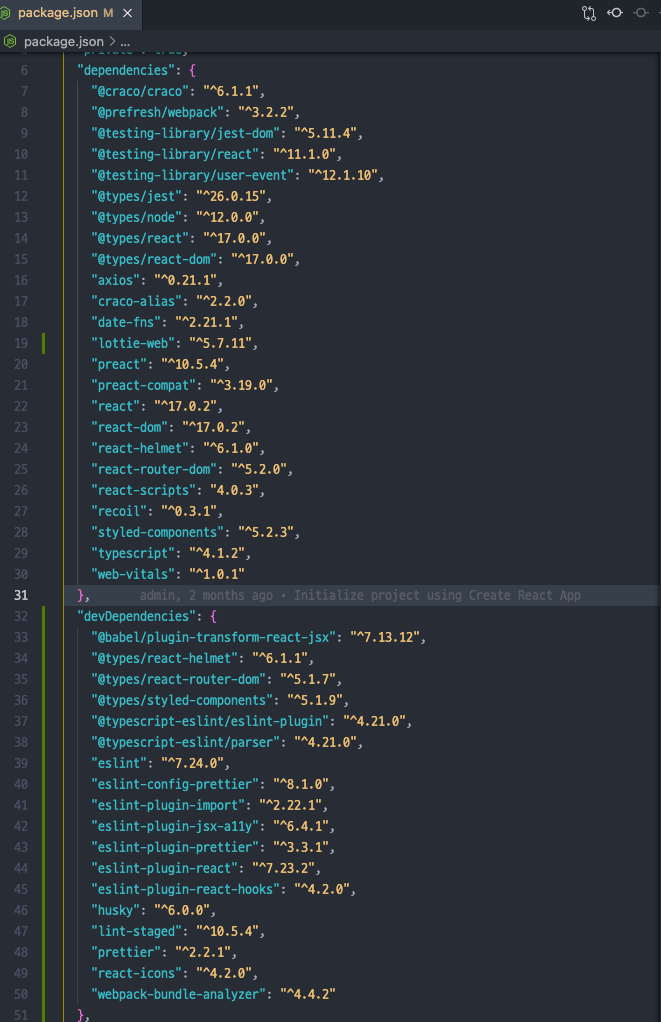Click the "@types/node" key
Viewport: 661px width, 1022px height.
click(136, 217)
